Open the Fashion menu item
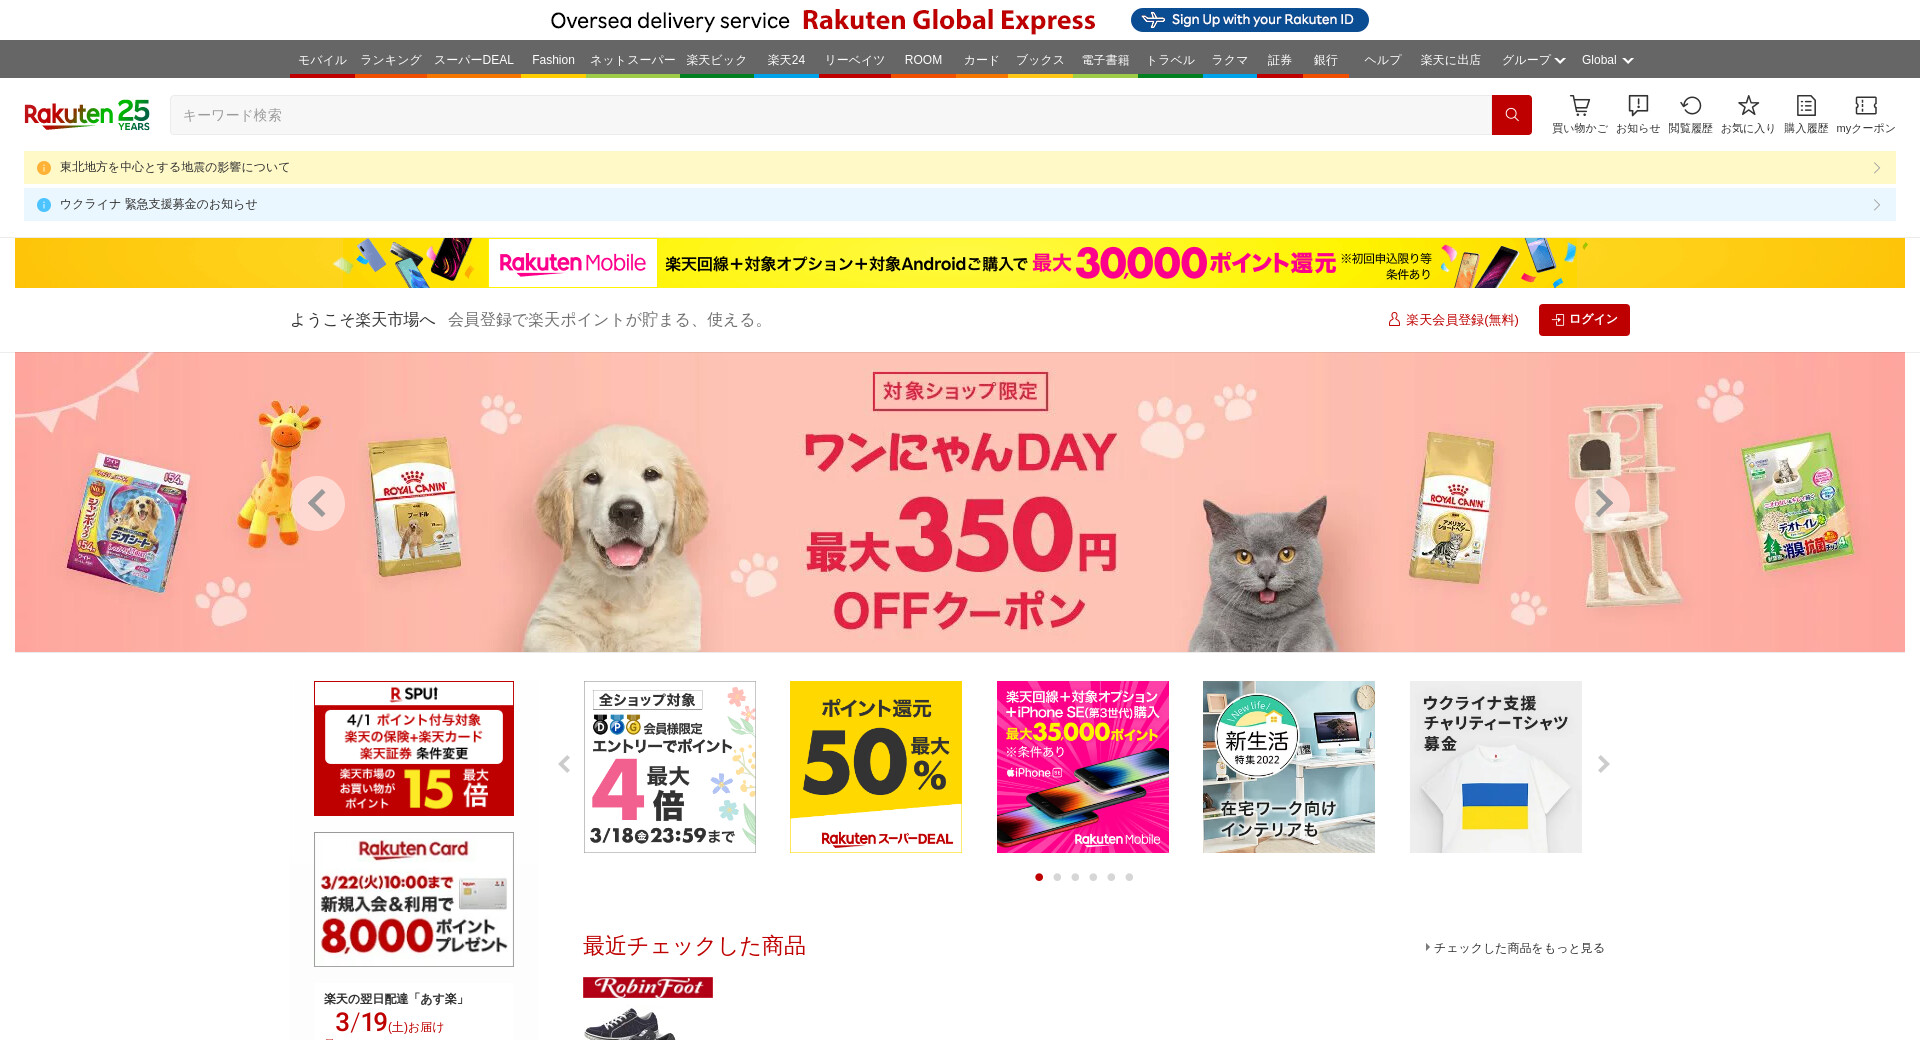This screenshot has width=1920, height=1040. (553, 60)
